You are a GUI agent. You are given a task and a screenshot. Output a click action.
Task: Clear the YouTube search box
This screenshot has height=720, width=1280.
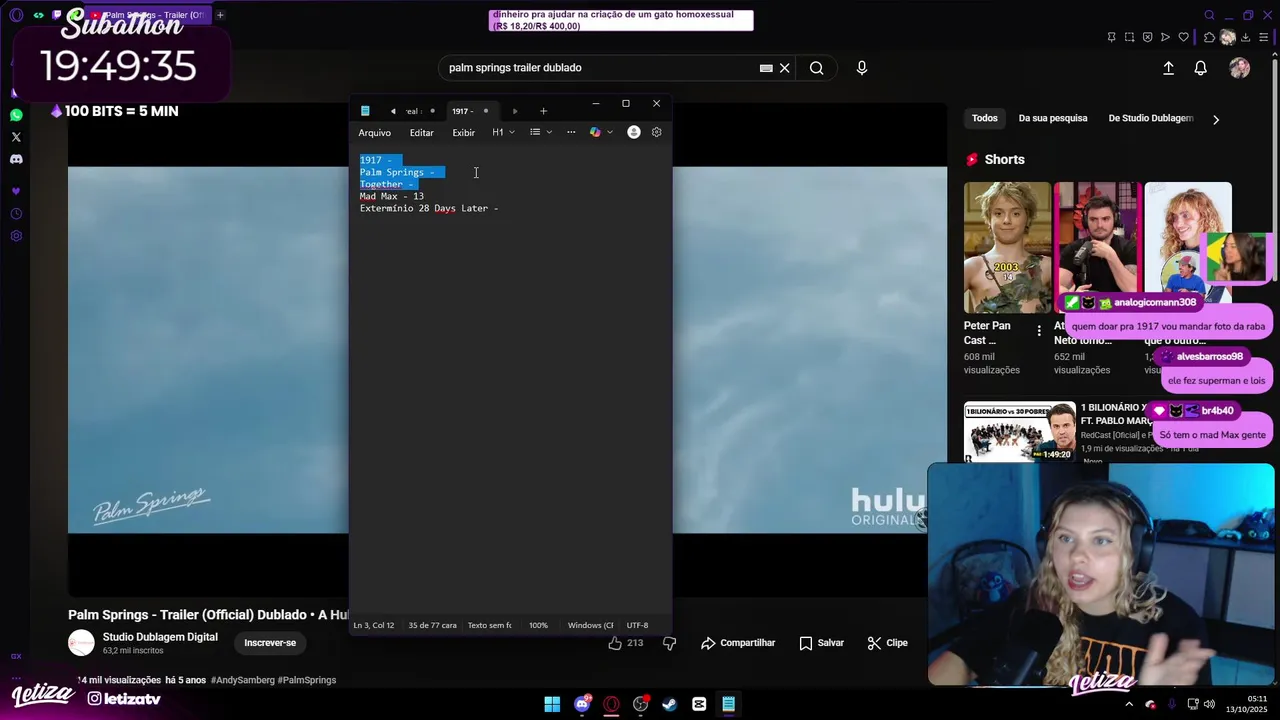click(x=785, y=68)
